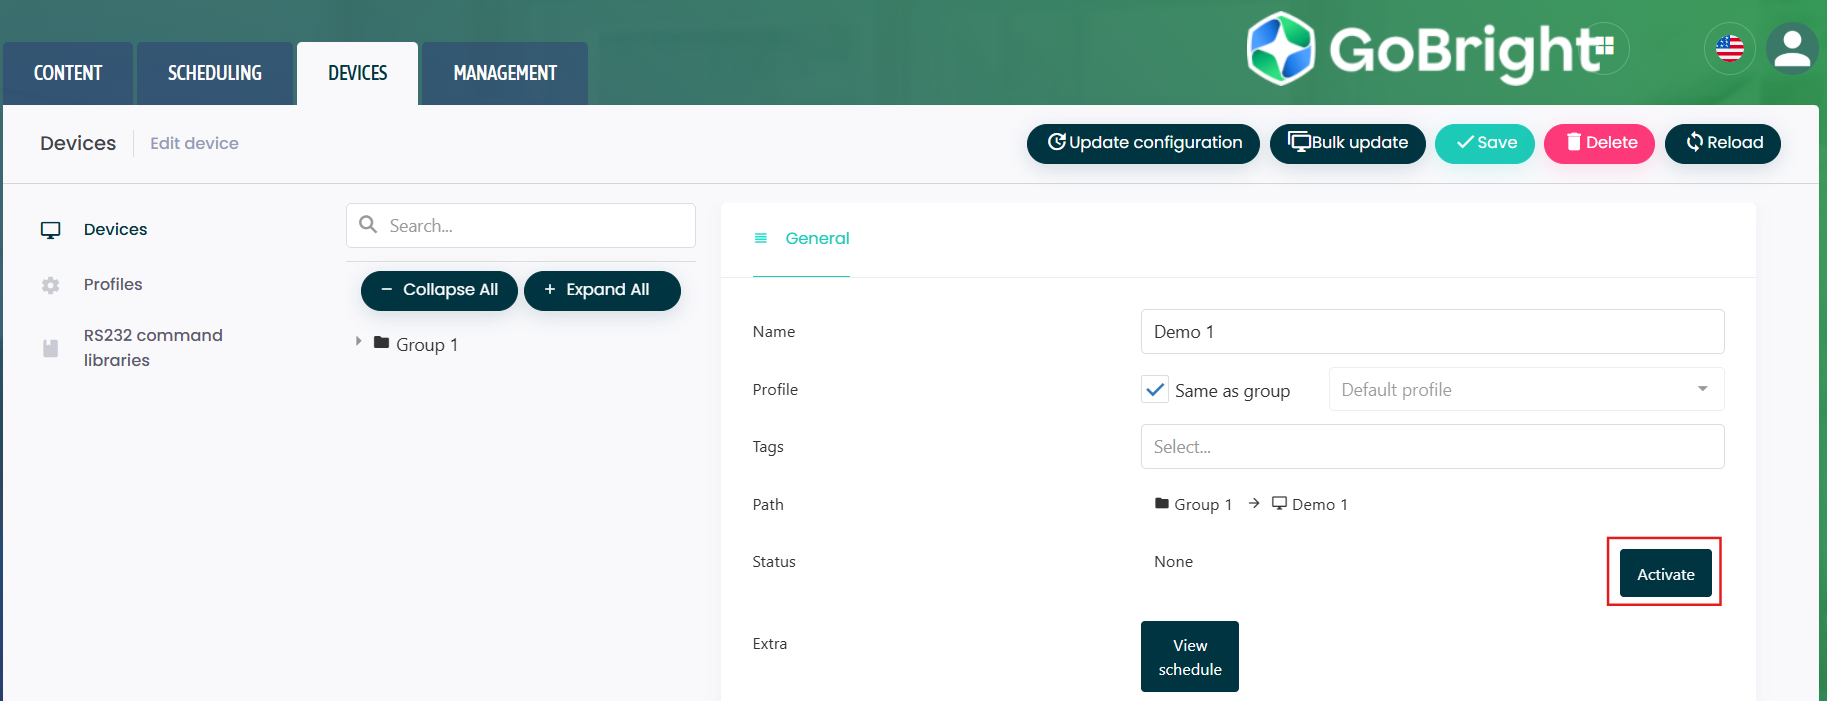Open the Default profile dropdown

[x=1525, y=389]
